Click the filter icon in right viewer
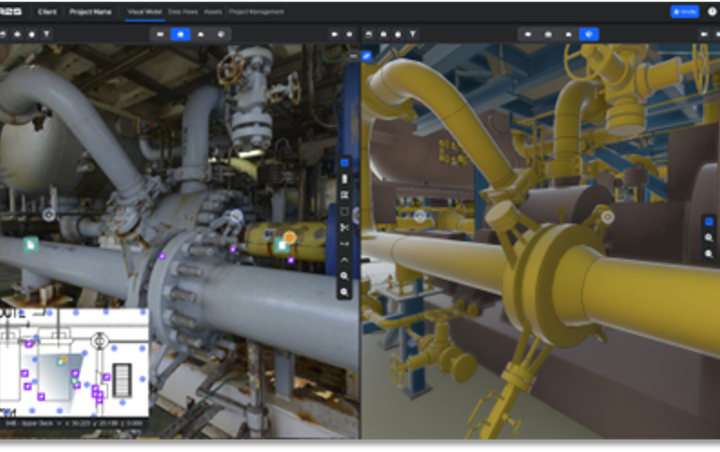720x452 pixels. (x=413, y=34)
